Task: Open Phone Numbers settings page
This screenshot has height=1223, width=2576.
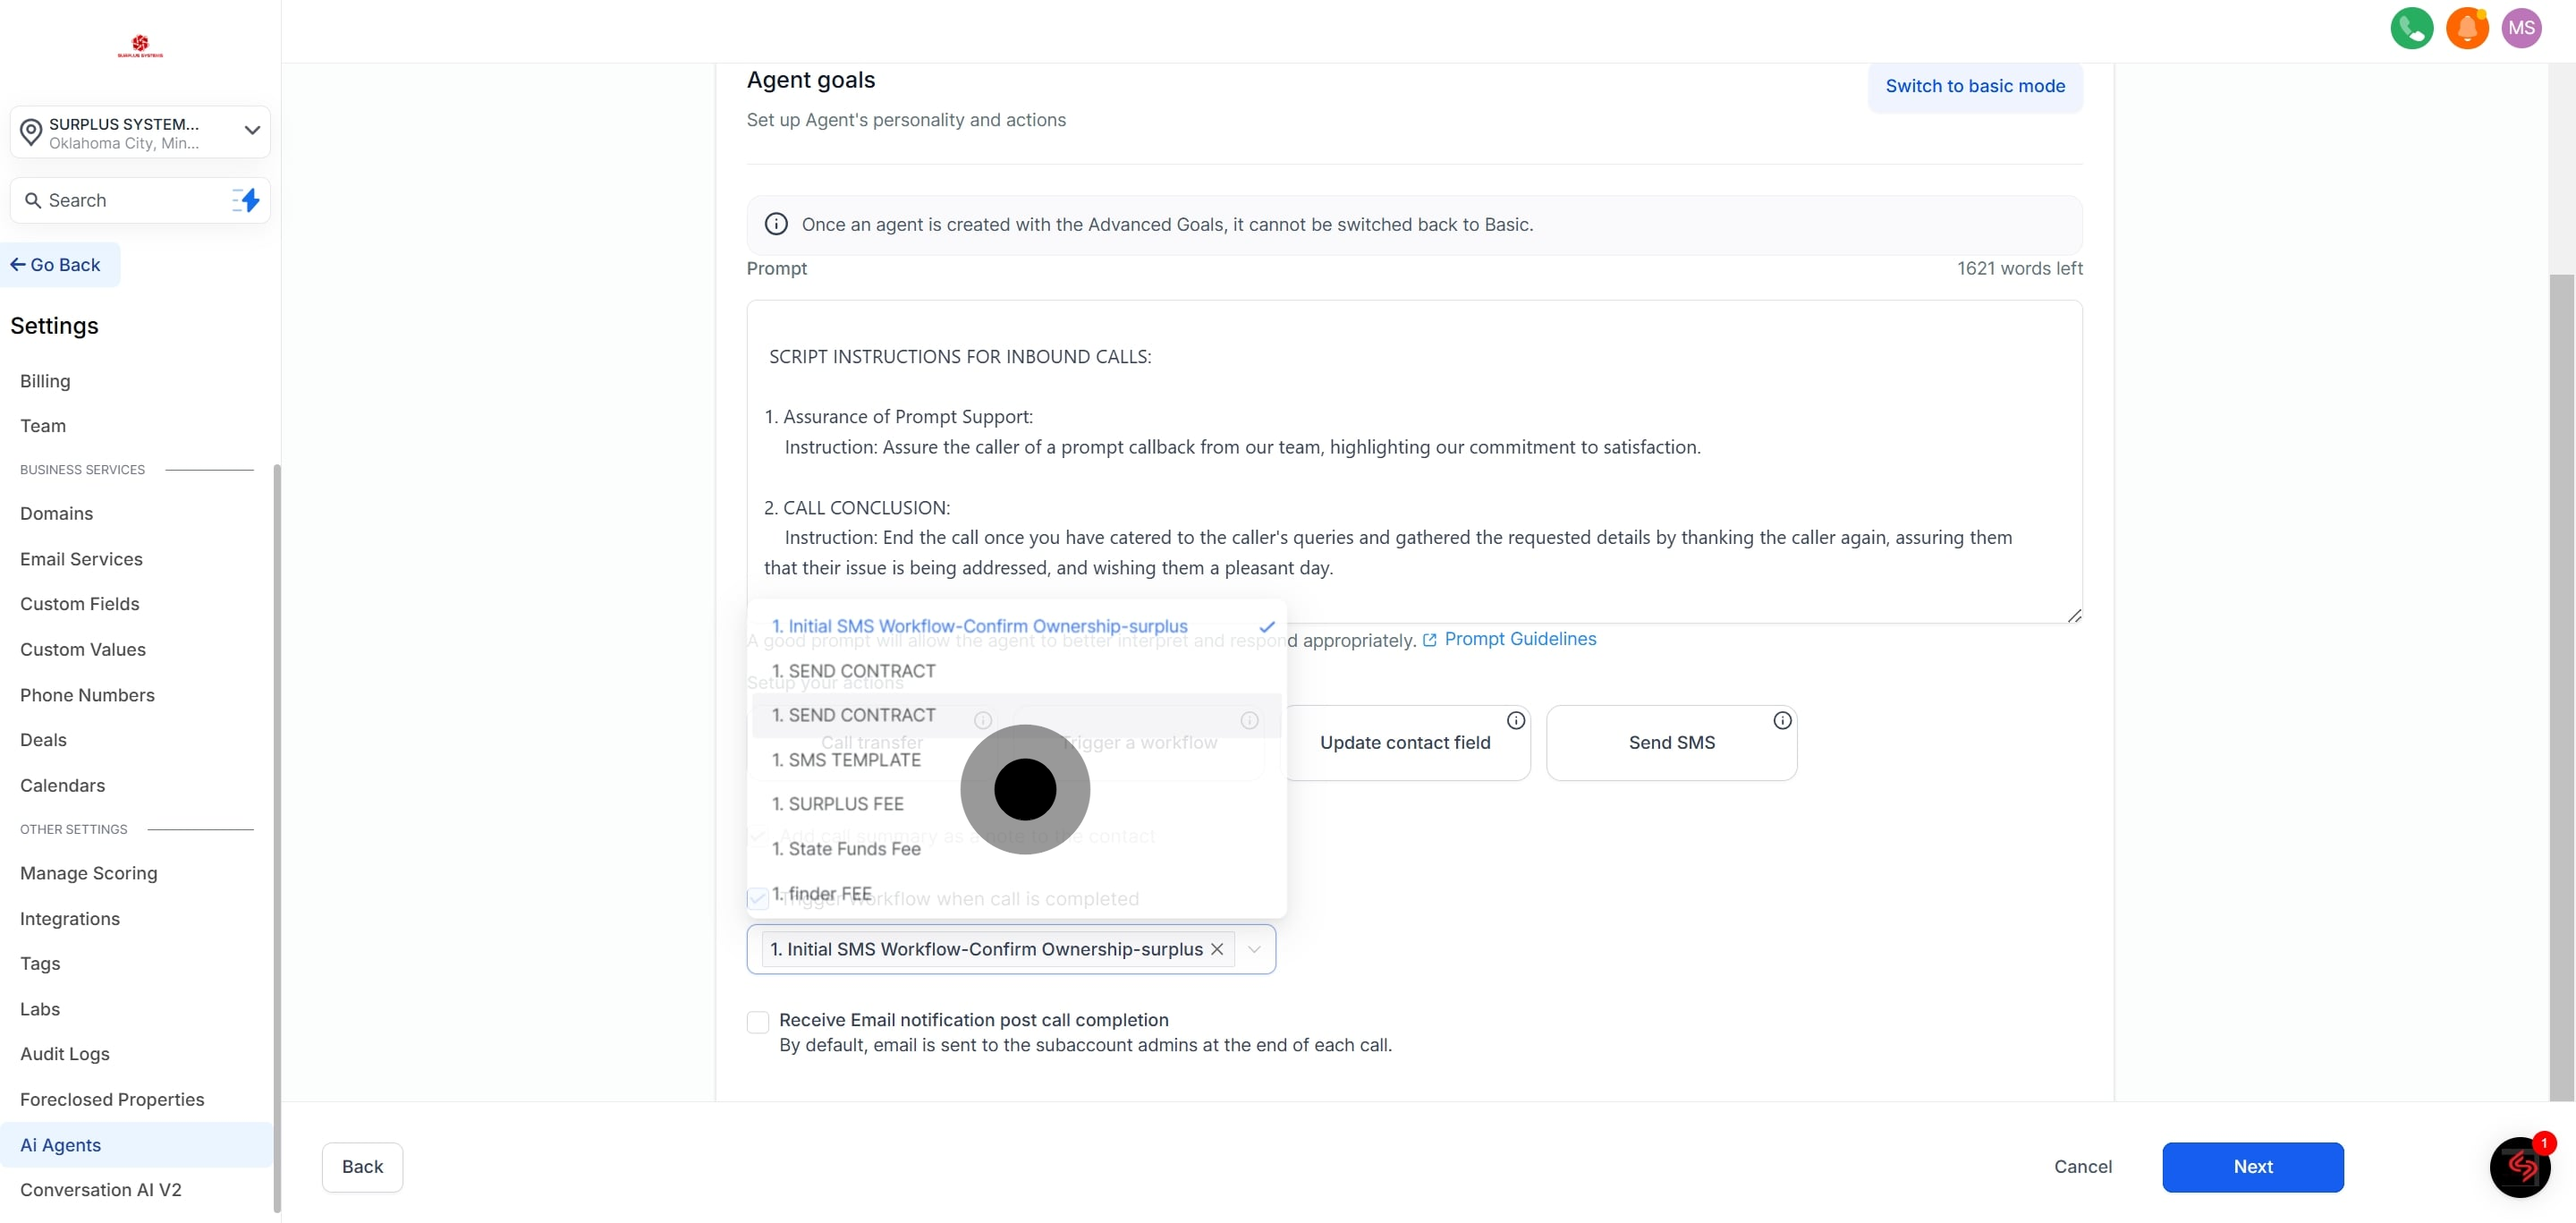Action: point(87,695)
